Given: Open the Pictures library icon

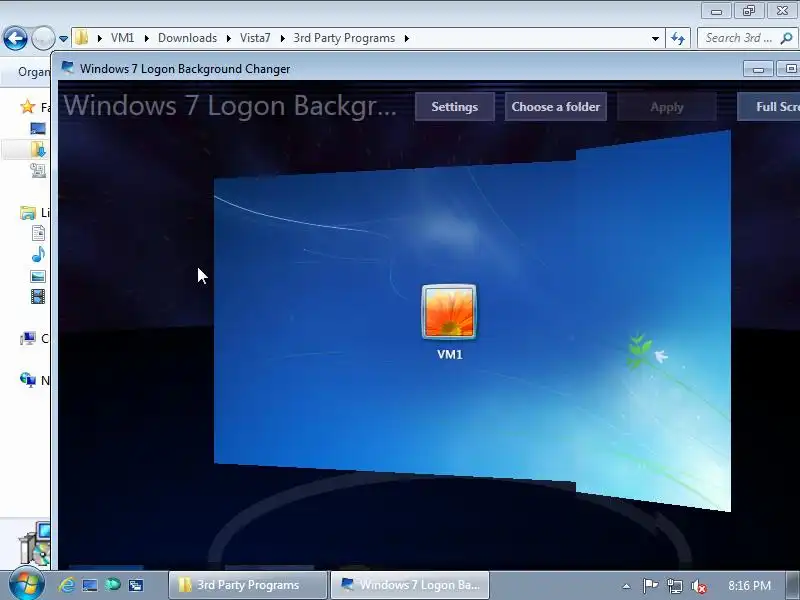Looking at the screenshot, I should coord(38,277).
